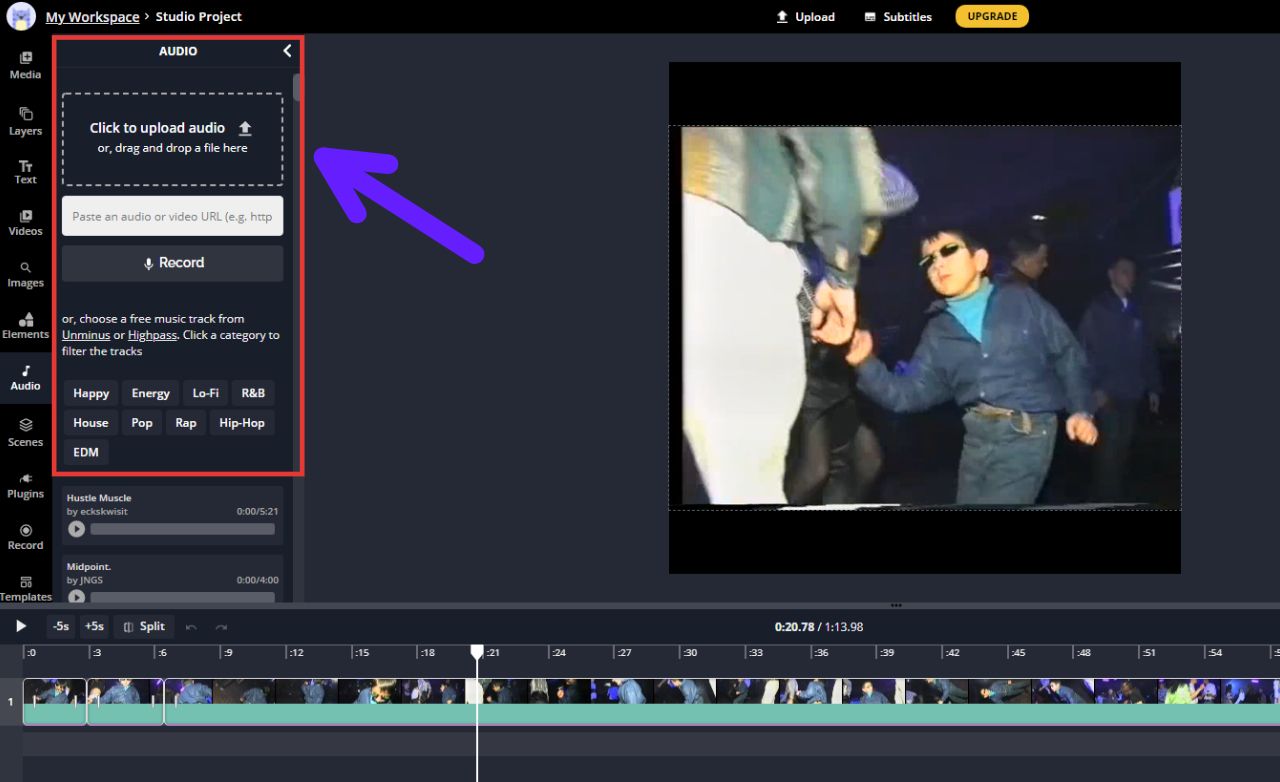
Task: Collapse the Audio panel
Action: 287,50
